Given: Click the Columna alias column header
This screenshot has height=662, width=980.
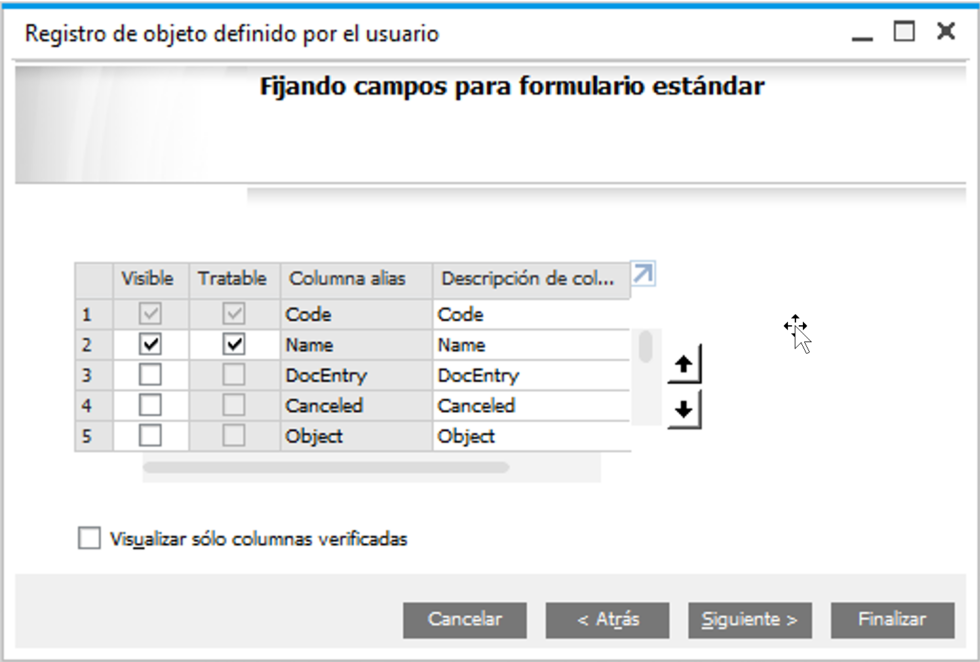Looking at the screenshot, I should click(356, 280).
